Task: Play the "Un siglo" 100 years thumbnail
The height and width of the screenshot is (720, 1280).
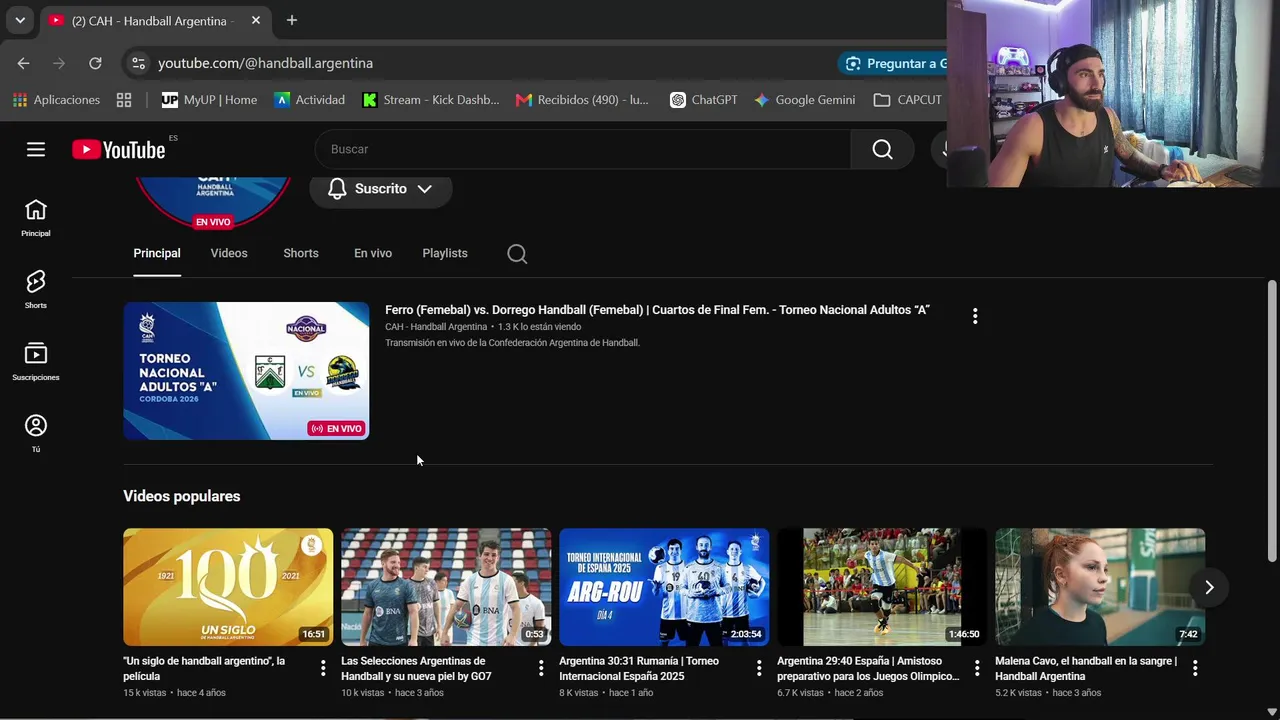Action: pyautogui.click(x=228, y=587)
